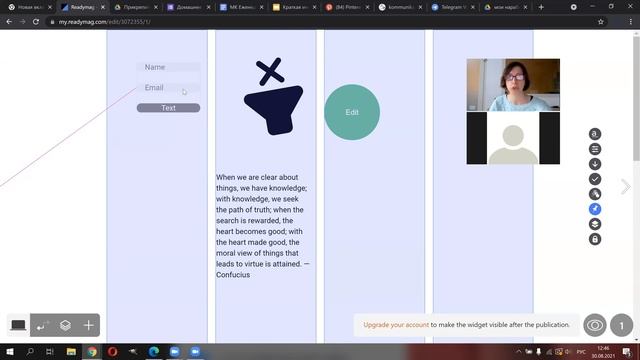
Task: Open Microsoft Edge from the taskbar
Action: (154, 351)
